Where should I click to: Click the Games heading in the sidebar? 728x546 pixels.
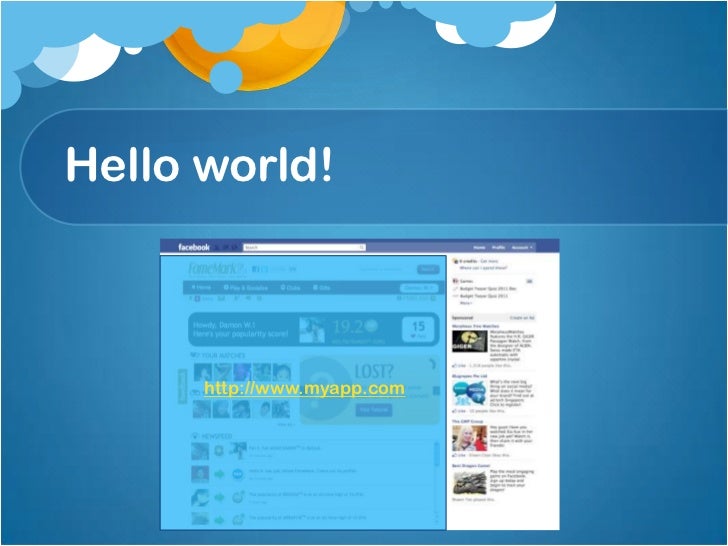pos(466,281)
